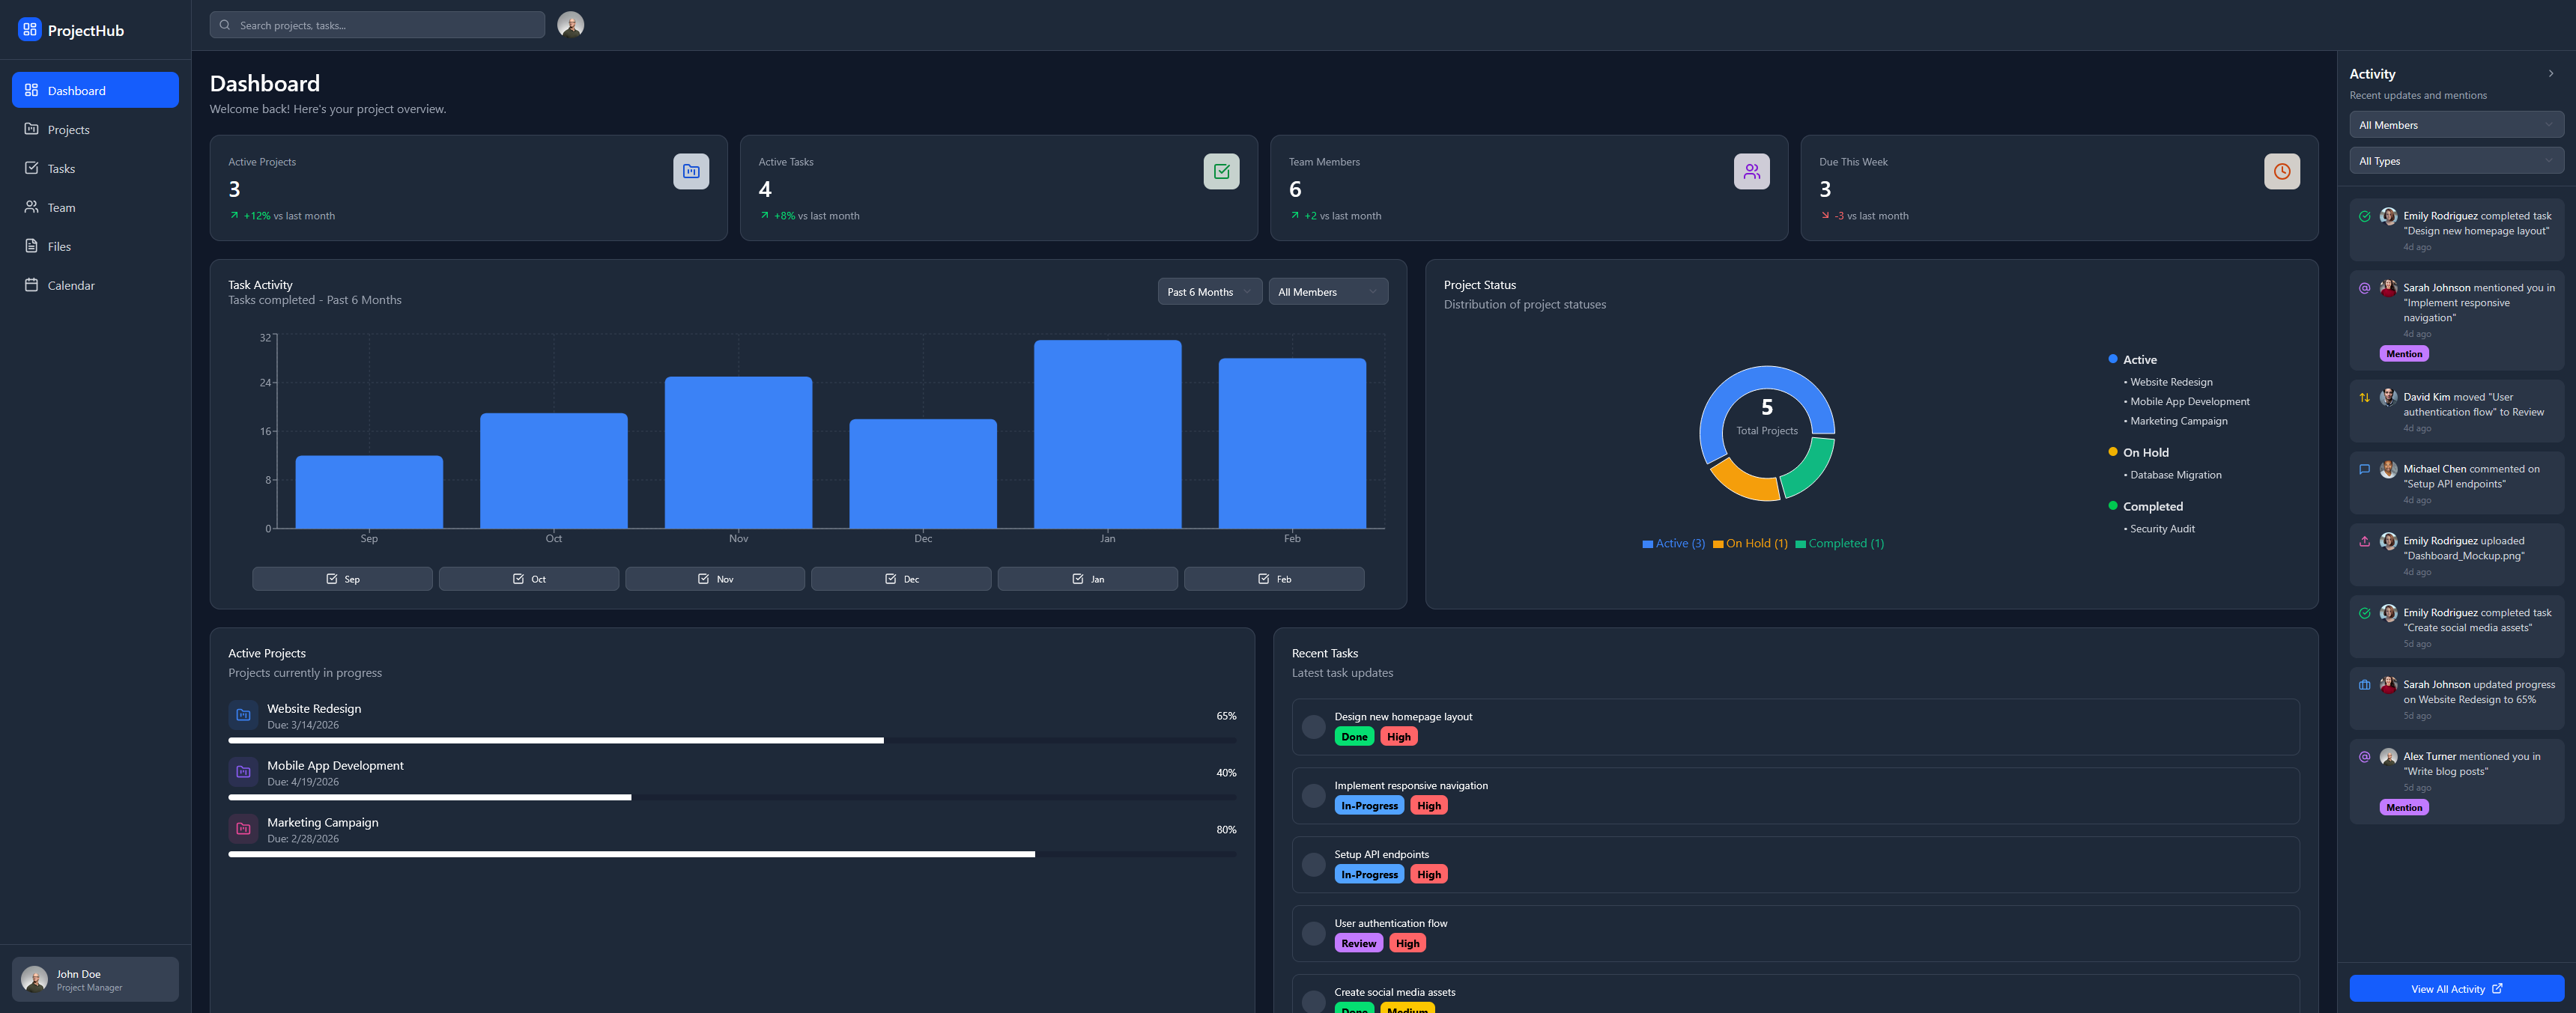Toggle the Feb month checkbox button
The height and width of the screenshot is (1013, 2576).
point(1274,579)
